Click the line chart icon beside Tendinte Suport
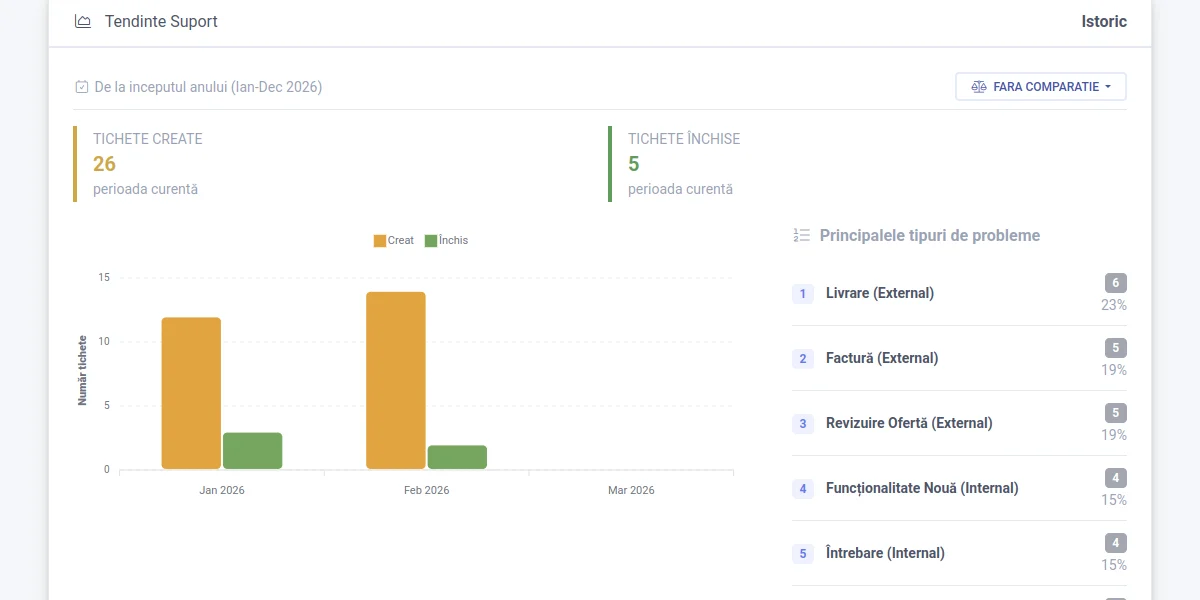 (81, 21)
